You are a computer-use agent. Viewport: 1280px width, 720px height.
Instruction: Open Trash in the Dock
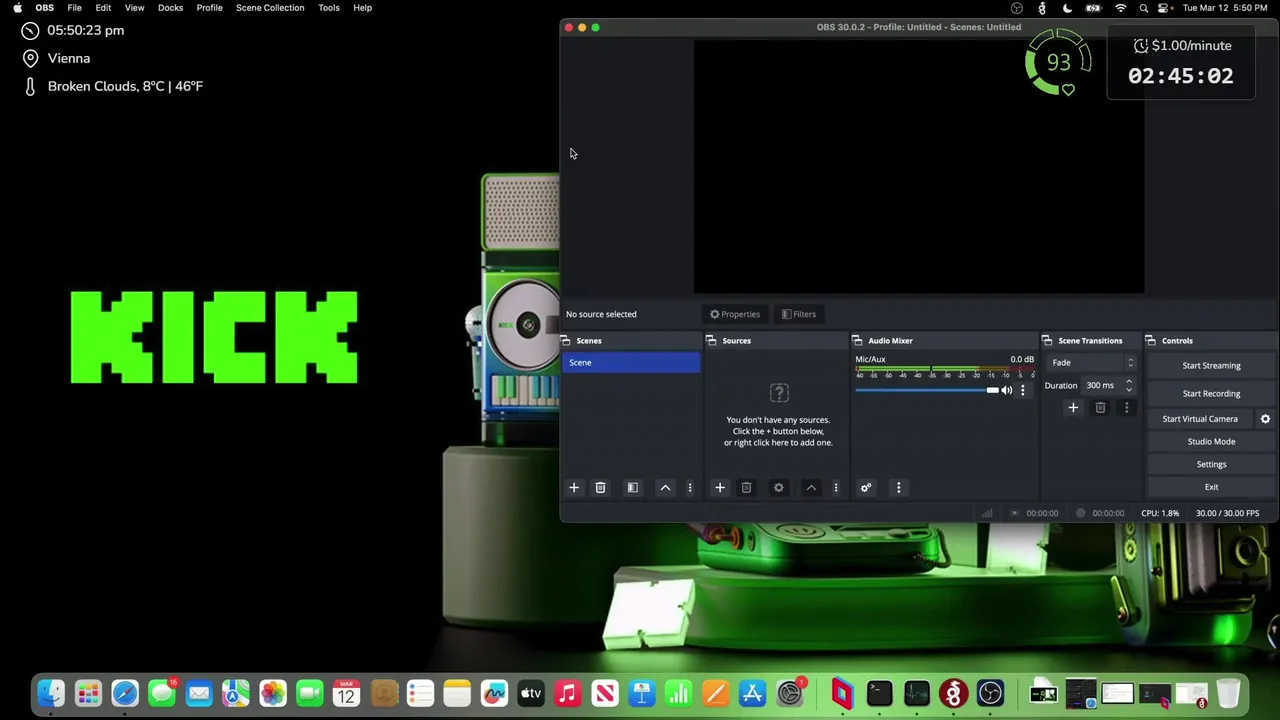tap(1228, 693)
